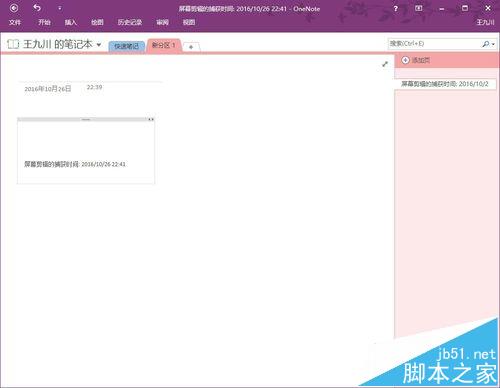Switch to the 视图 ribbon tab
500x388 pixels.
tap(189, 22)
